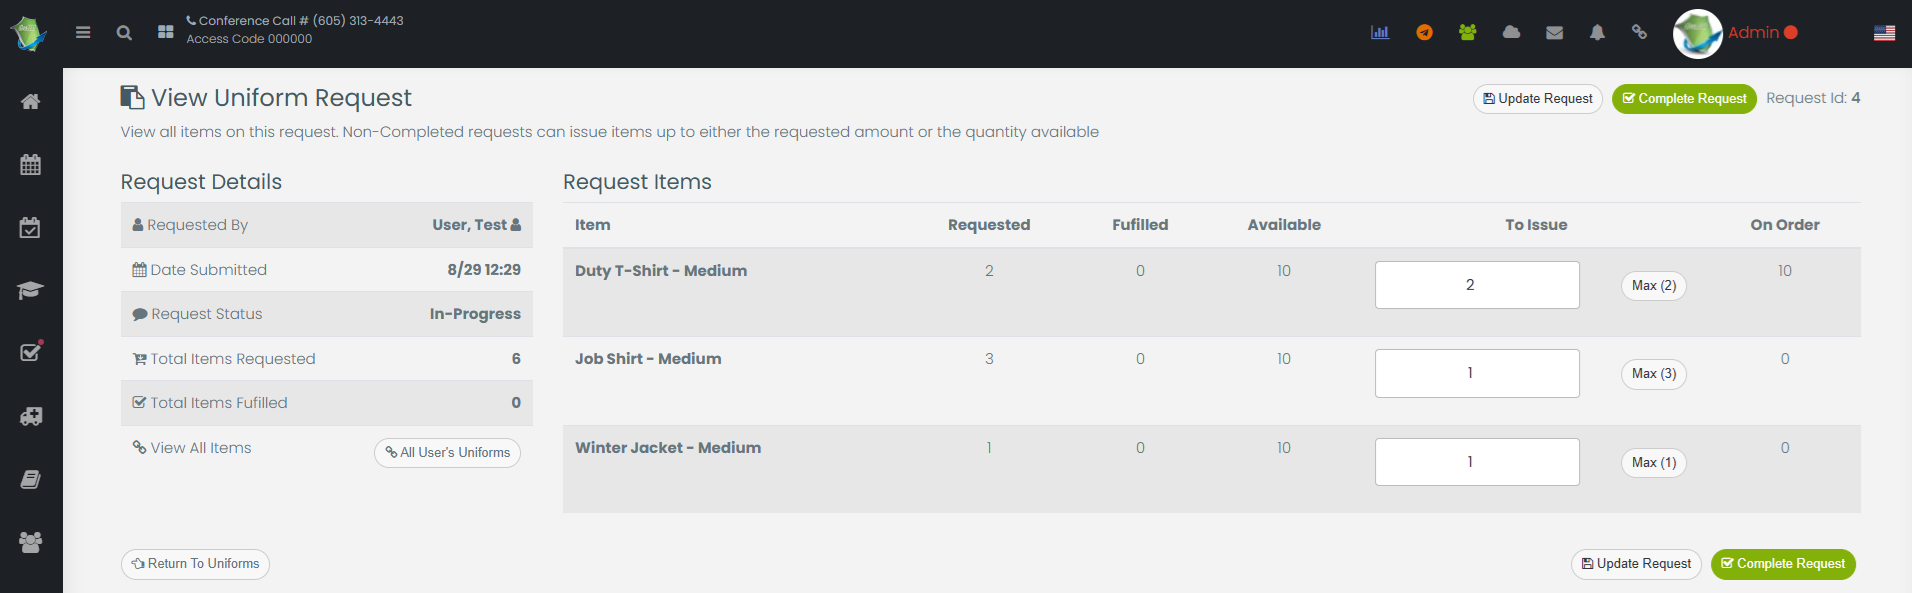1912x593 pixels.
Task: Open the sidebar calendar icon
Action: click(x=31, y=164)
